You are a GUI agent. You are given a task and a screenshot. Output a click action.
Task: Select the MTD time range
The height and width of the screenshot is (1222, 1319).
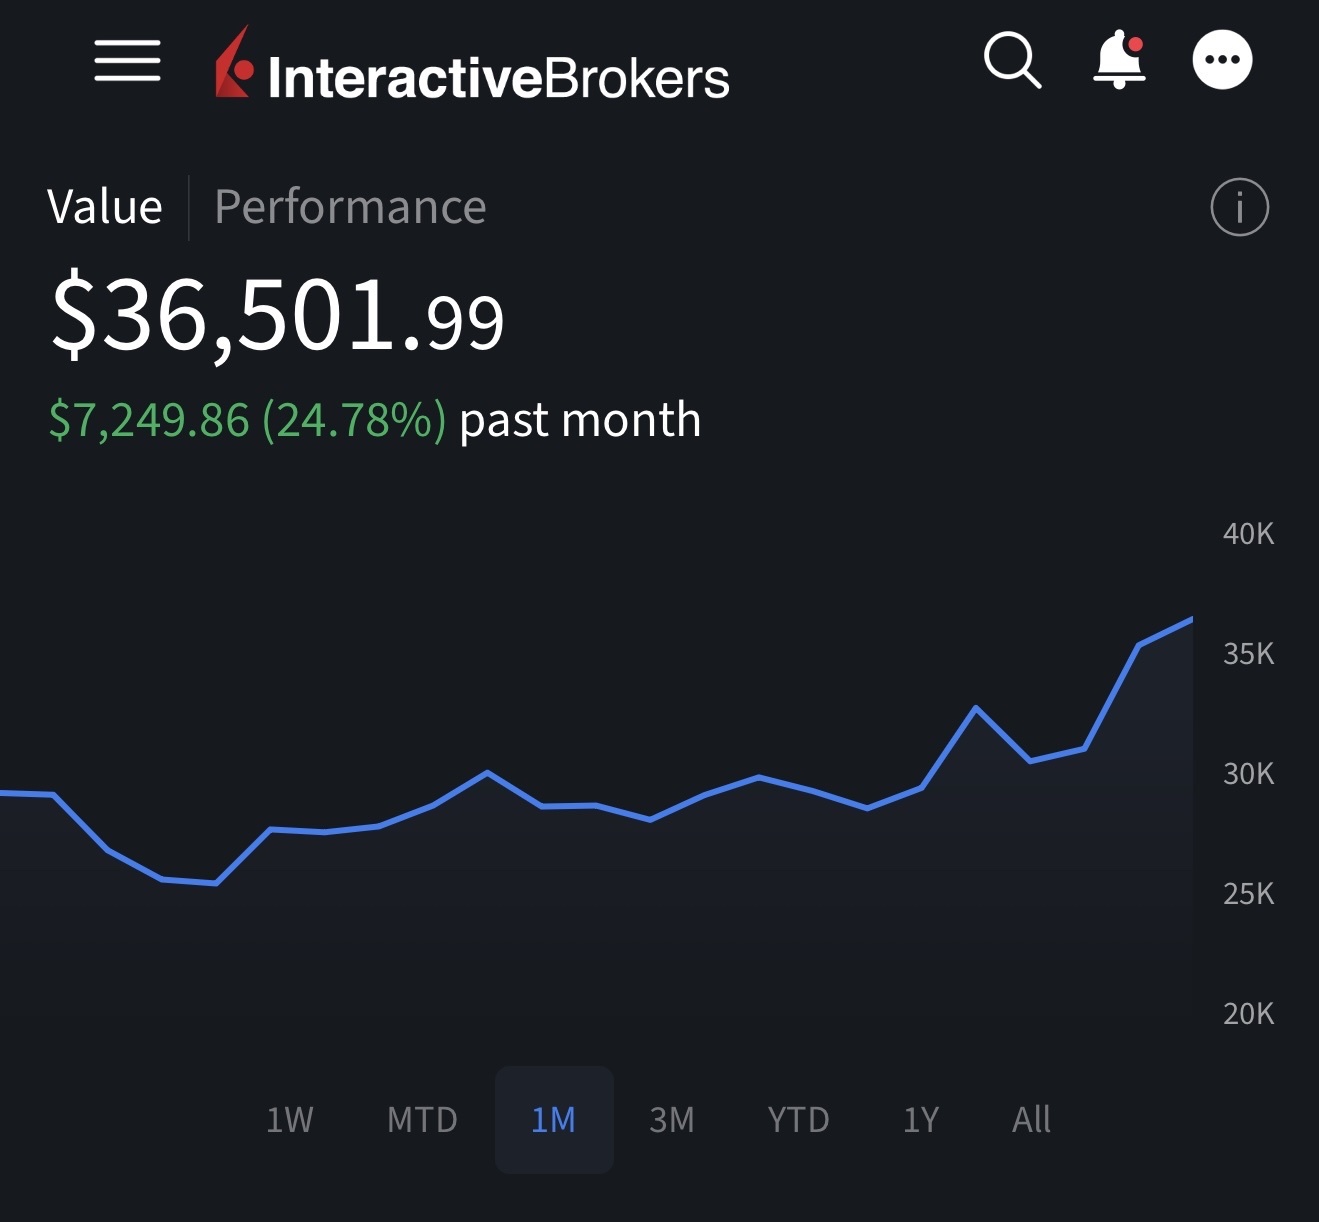(x=422, y=1120)
